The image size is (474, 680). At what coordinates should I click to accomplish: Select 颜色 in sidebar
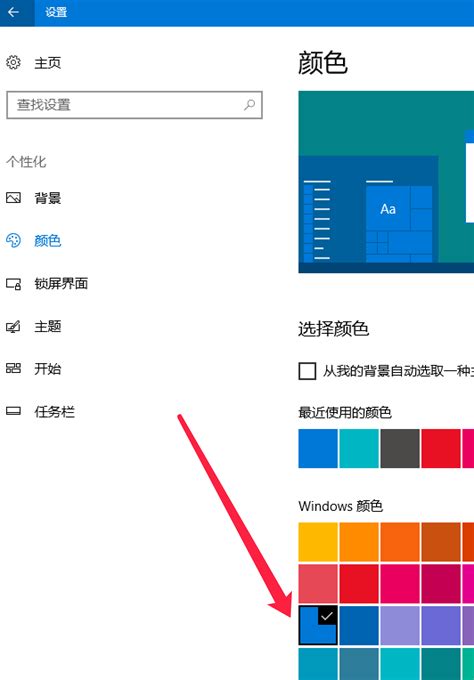(48, 241)
